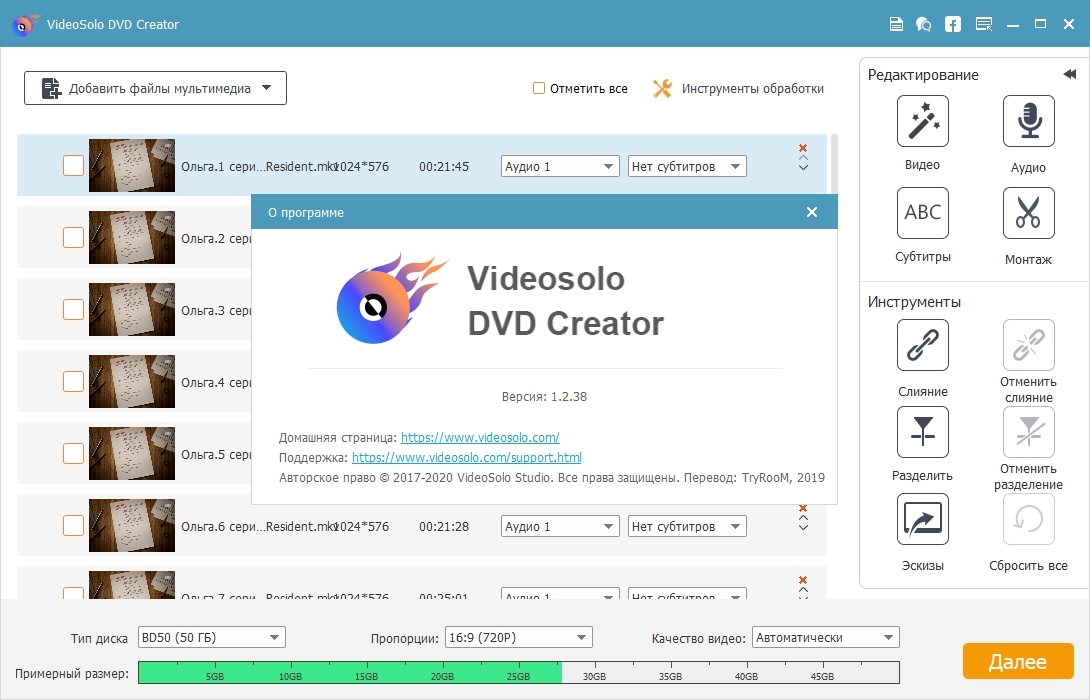Open the video quality Автоматически dropdown
The width and height of the screenshot is (1090, 700).
(x=825, y=638)
